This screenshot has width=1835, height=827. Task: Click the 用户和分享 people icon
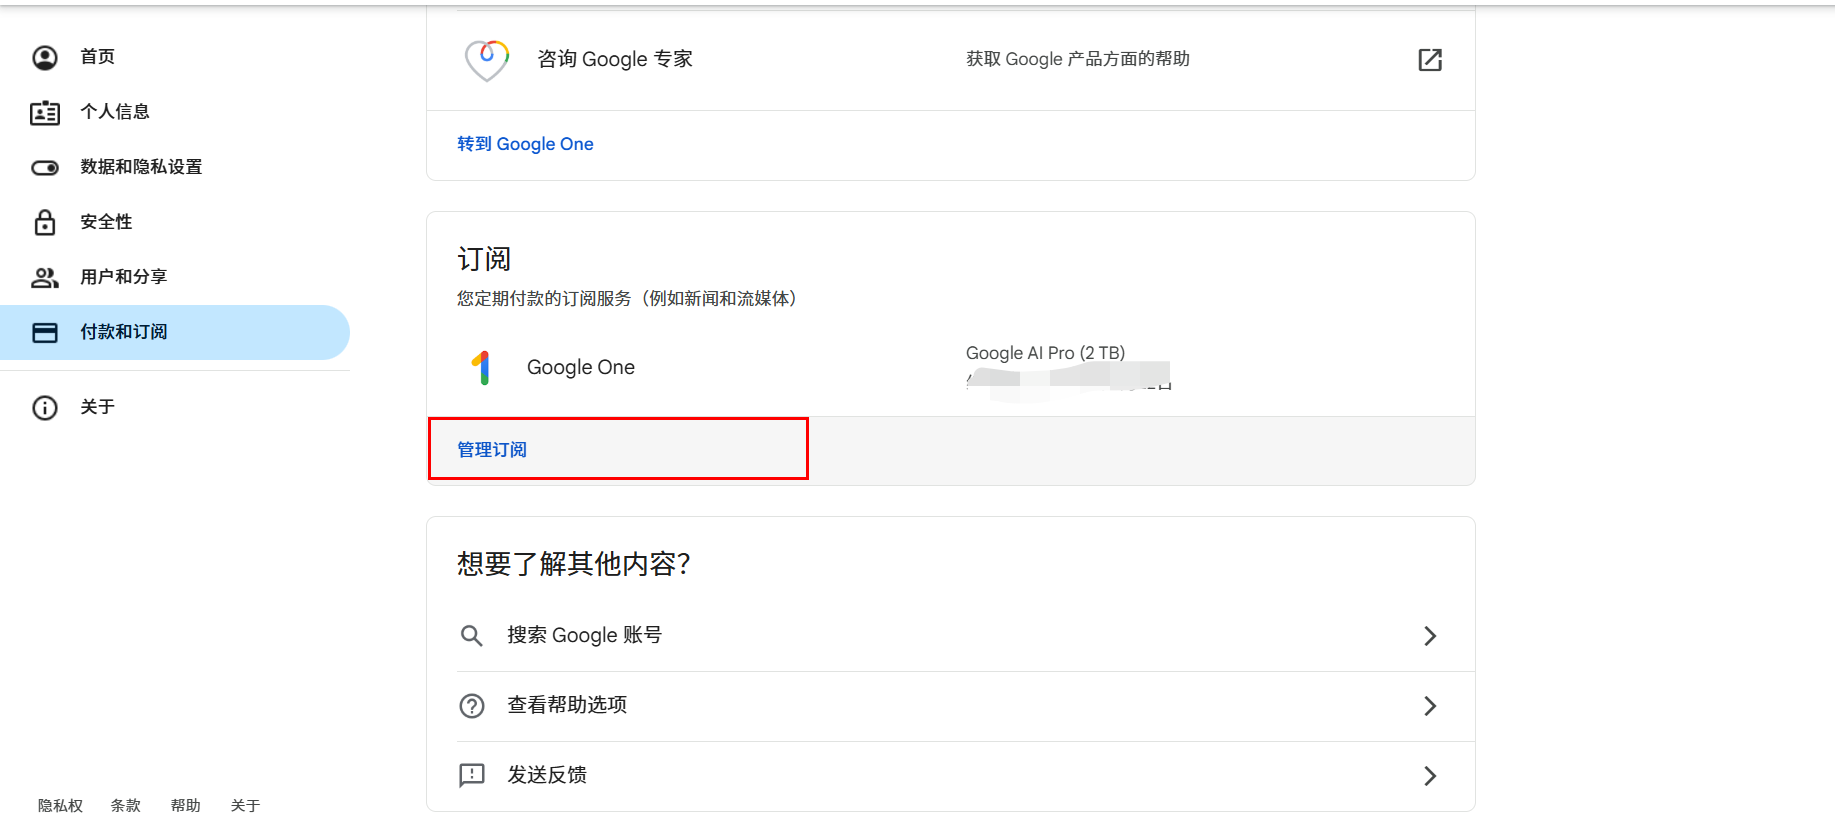45,277
